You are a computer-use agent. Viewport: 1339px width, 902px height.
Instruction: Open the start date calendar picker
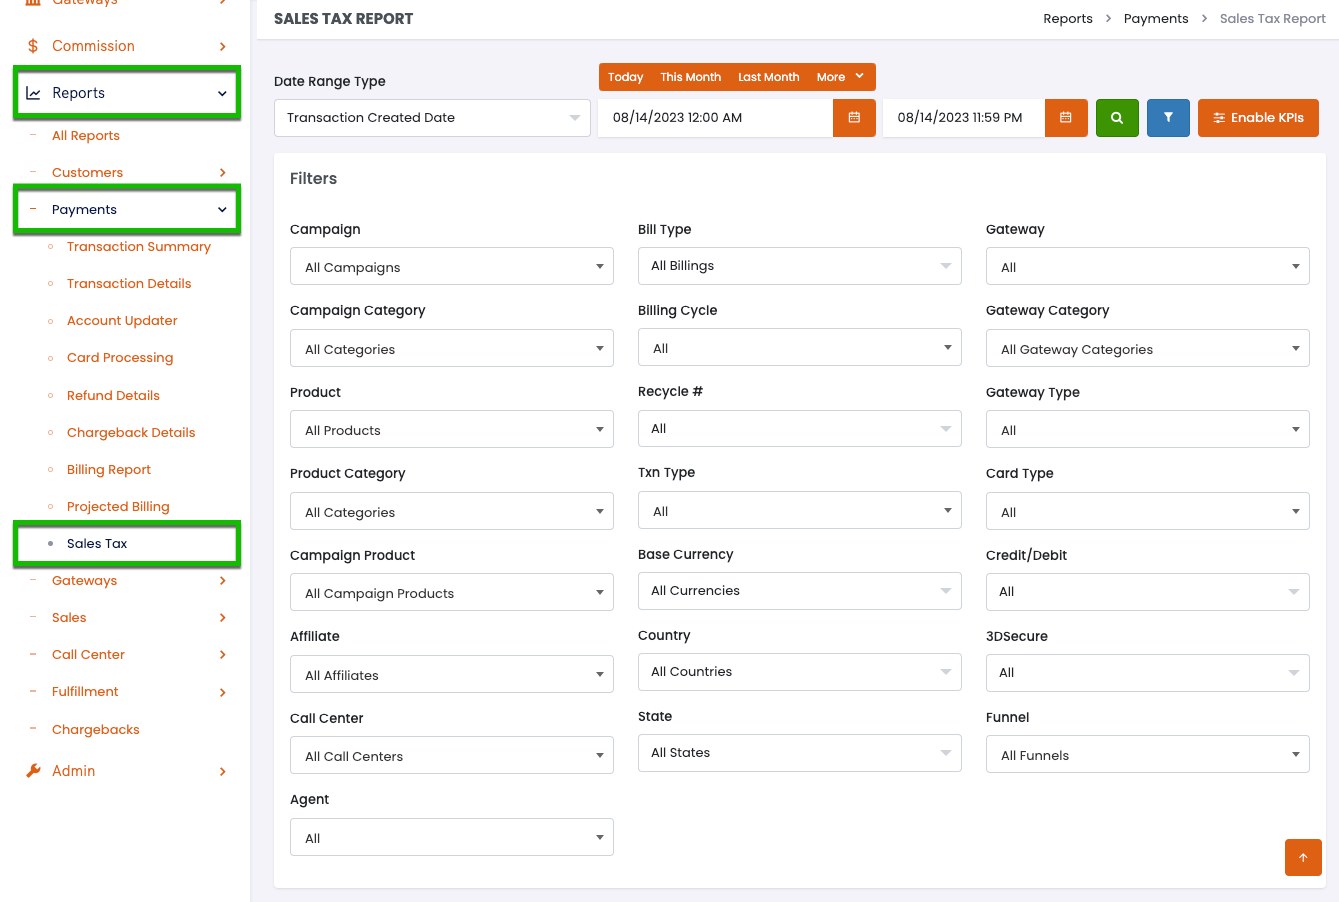coord(854,118)
